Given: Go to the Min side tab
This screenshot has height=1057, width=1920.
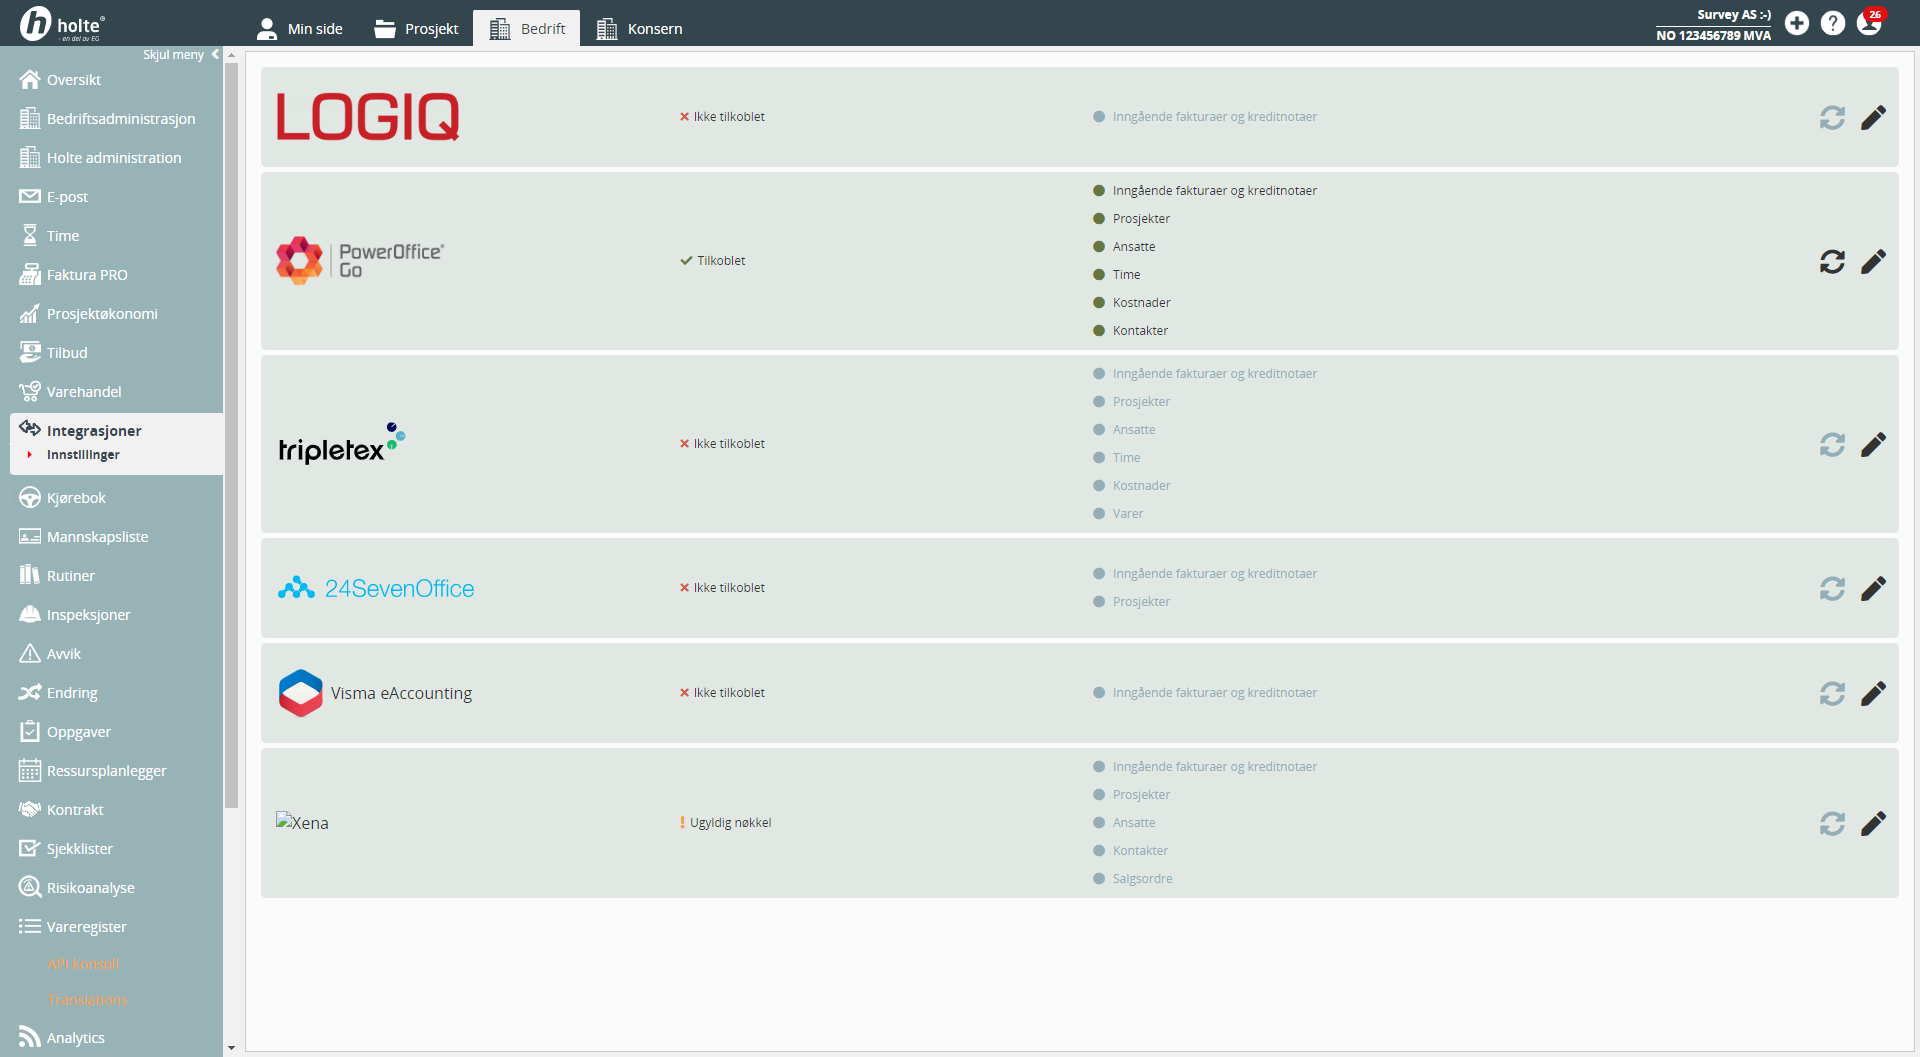Looking at the screenshot, I should [x=300, y=29].
